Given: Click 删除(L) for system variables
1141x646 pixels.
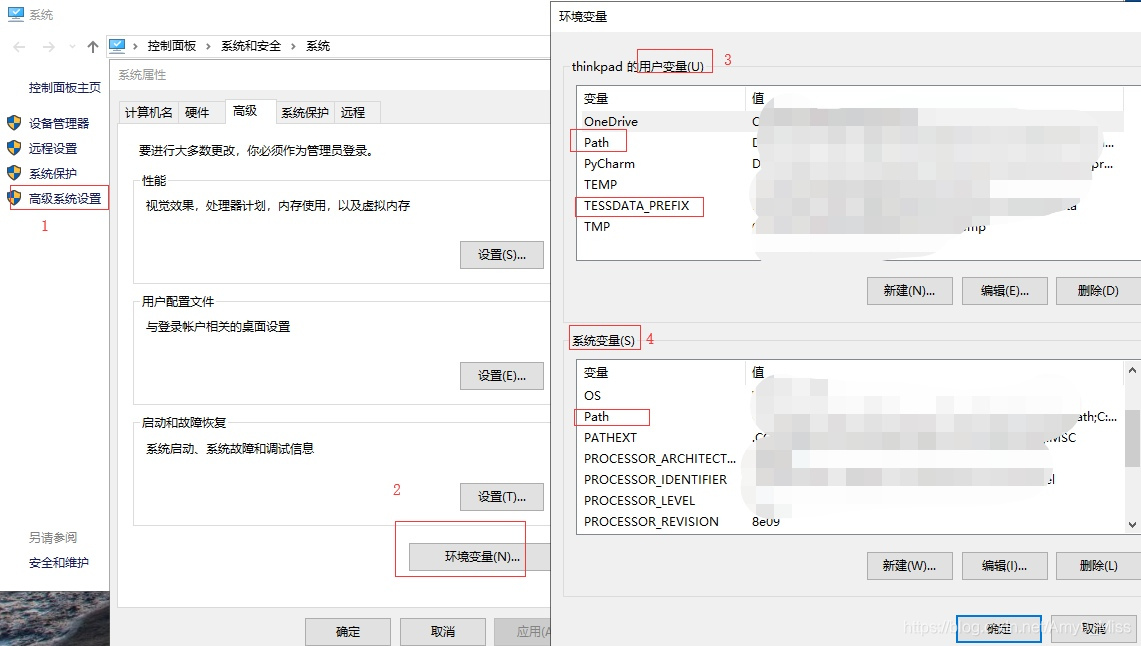Looking at the screenshot, I should coord(1098,565).
